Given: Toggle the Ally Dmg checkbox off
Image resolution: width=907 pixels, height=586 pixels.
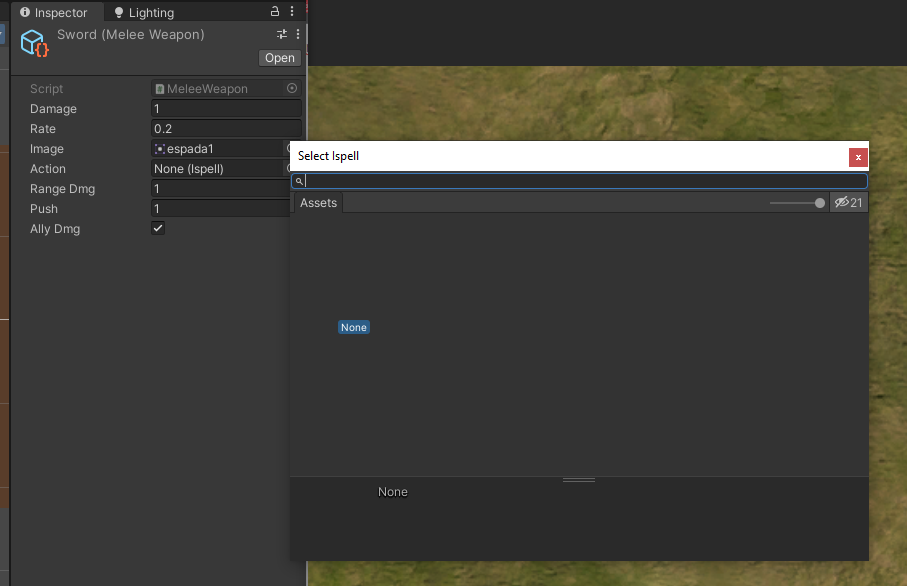Looking at the screenshot, I should pos(157,228).
